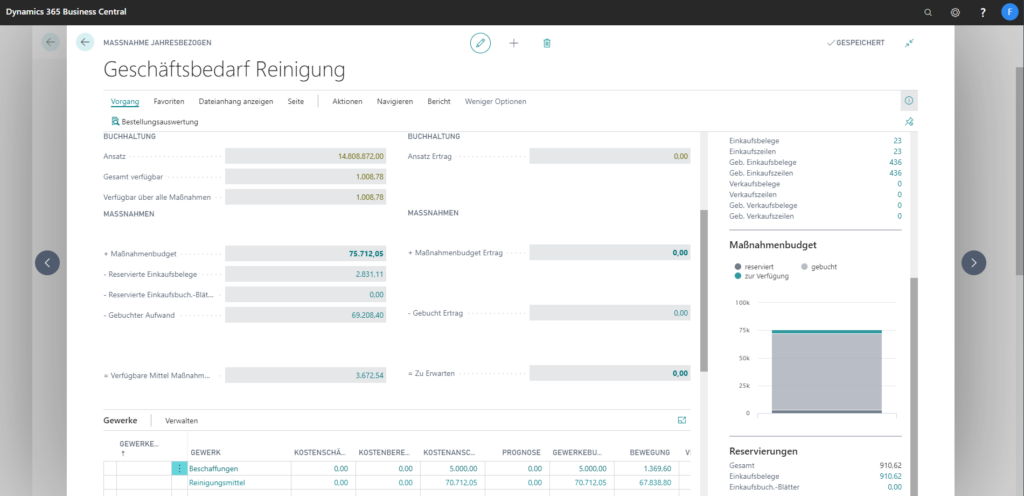
Task: Click 'Weniger Optionen' to reduce menu
Action: [x=495, y=102]
